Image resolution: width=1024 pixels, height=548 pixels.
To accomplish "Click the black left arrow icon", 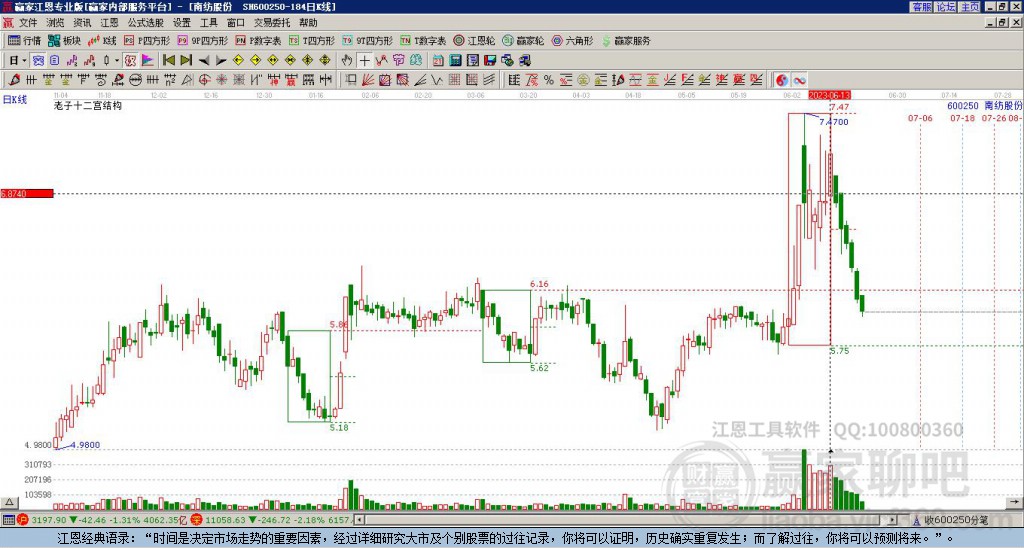I will tap(204, 61).
